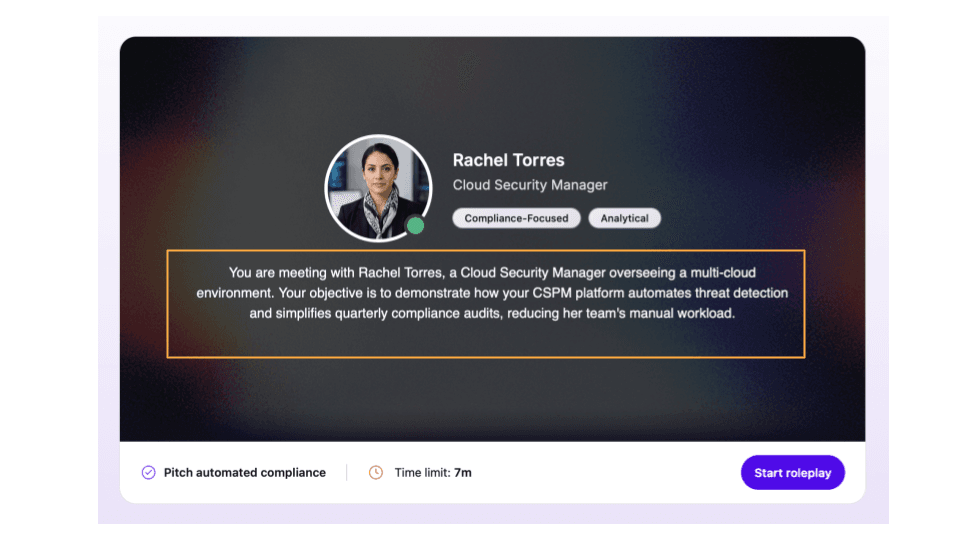Select the Analytical tag
The image size is (960, 540).
click(x=624, y=219)
